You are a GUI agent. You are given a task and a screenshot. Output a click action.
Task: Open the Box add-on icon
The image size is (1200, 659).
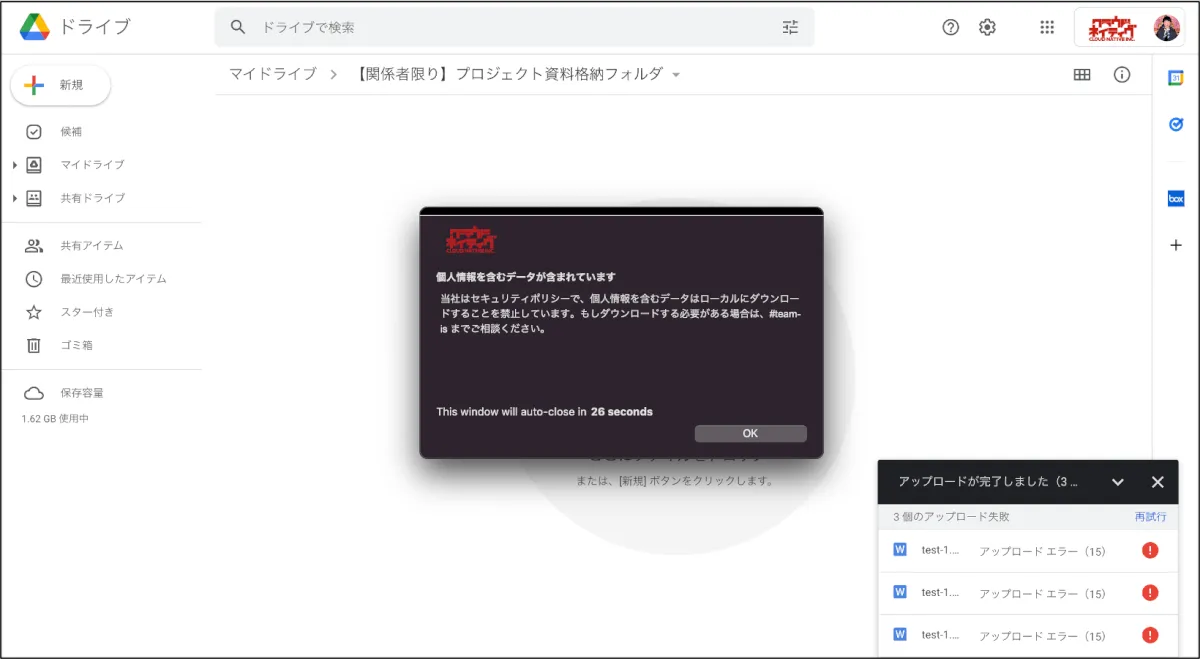(1176, 198)
